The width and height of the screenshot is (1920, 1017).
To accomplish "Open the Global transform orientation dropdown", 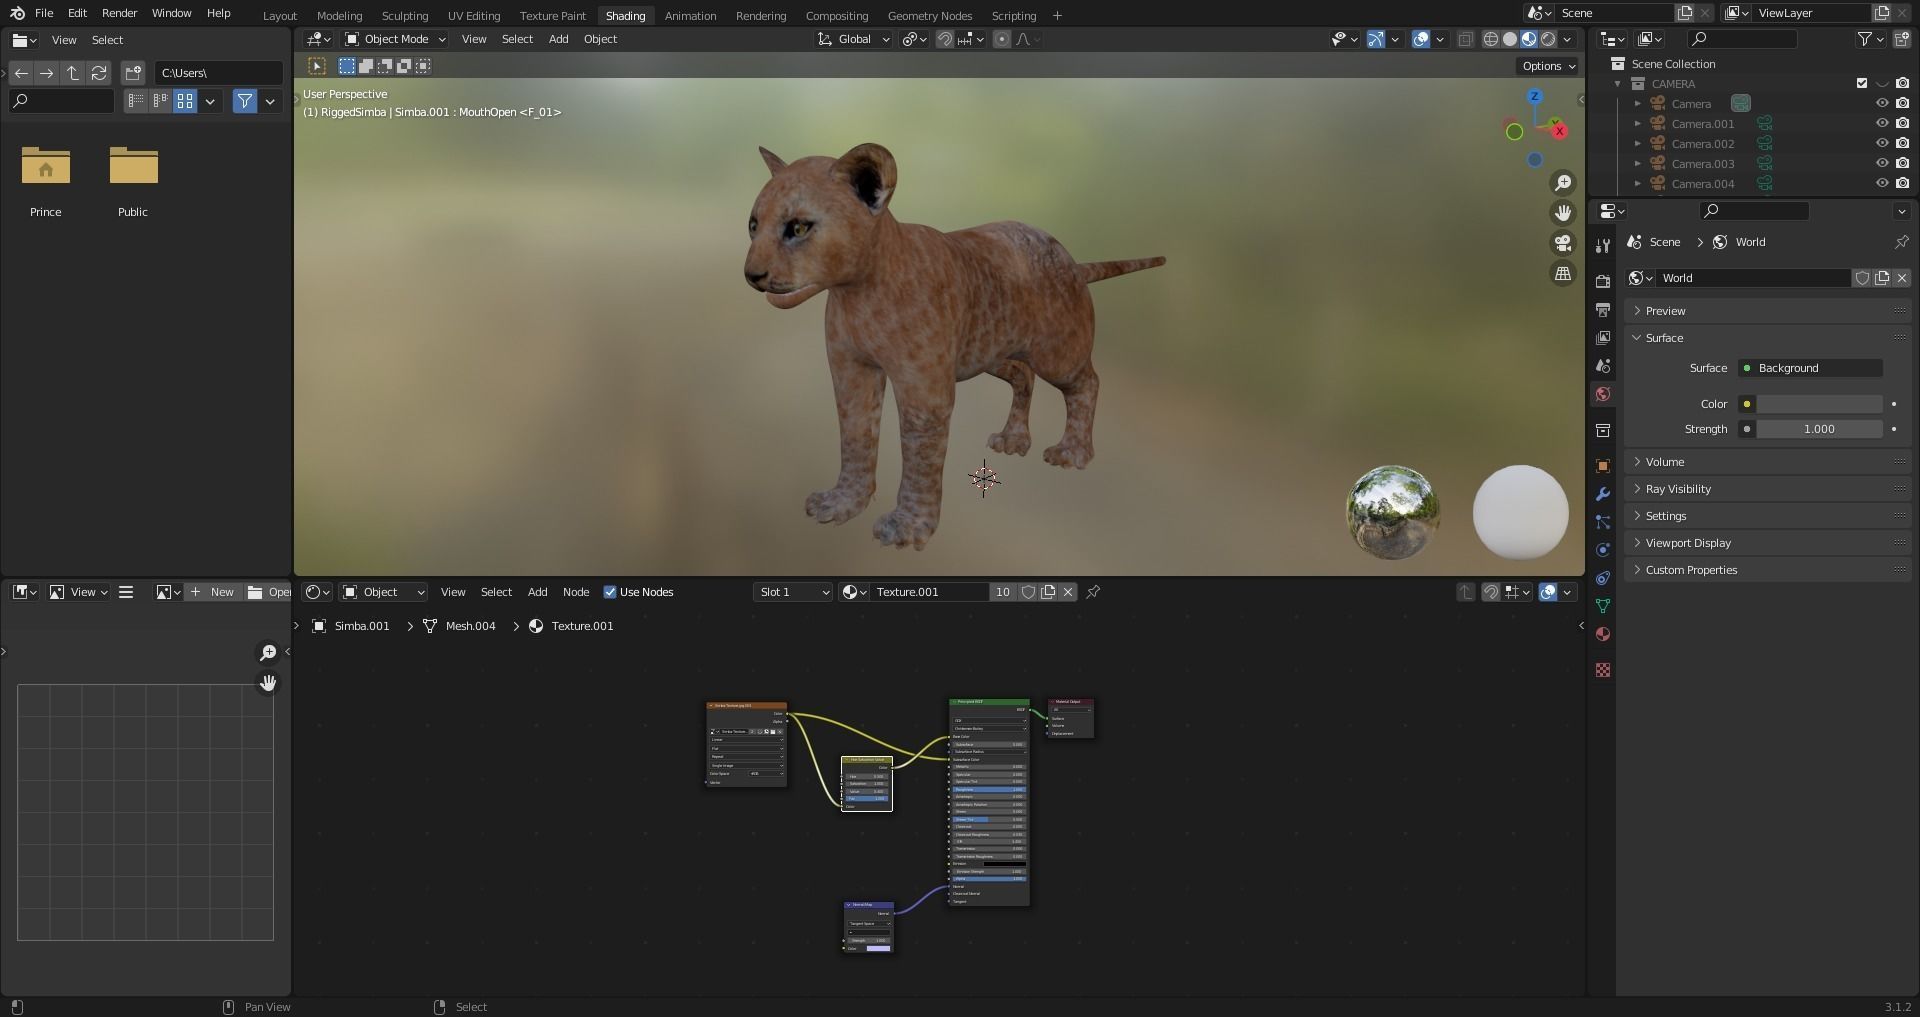I will (x=853, y=39).
